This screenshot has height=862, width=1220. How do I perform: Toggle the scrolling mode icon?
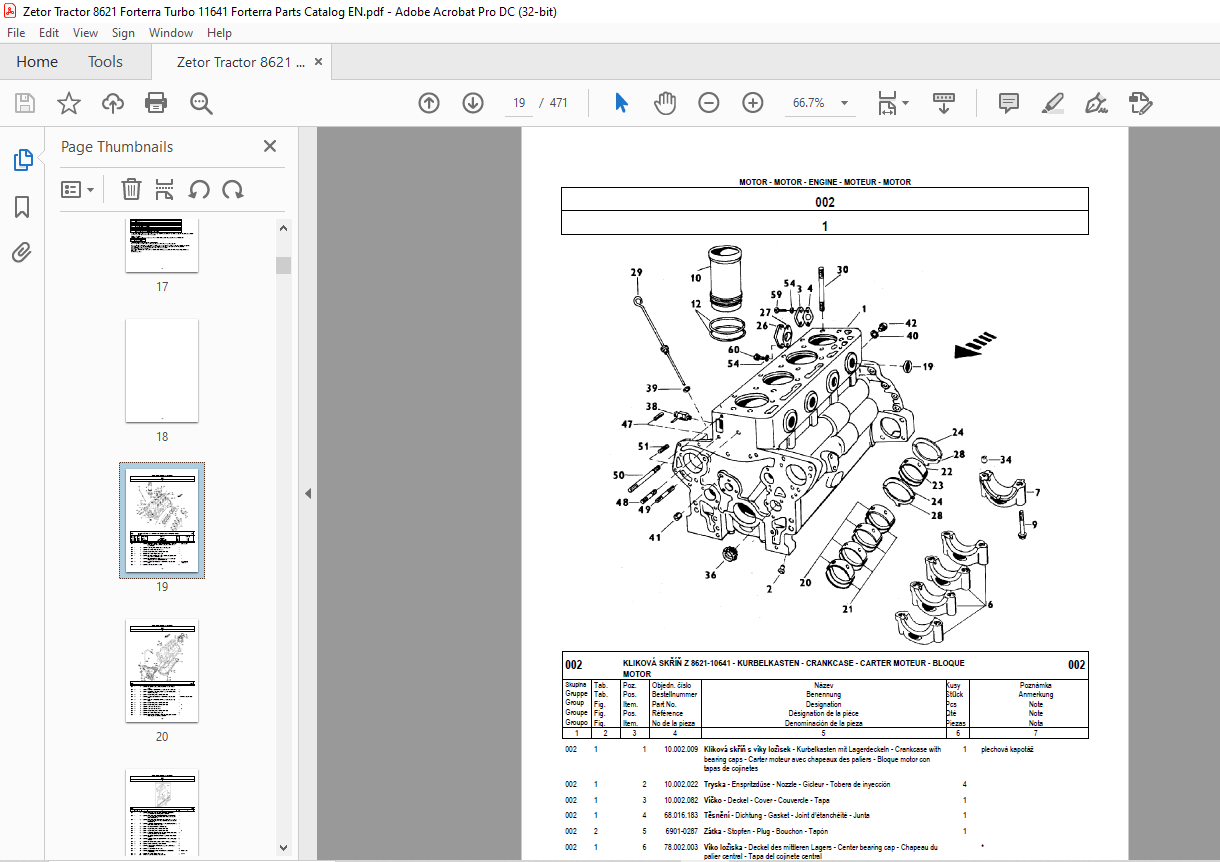click(x=944, y=103)
